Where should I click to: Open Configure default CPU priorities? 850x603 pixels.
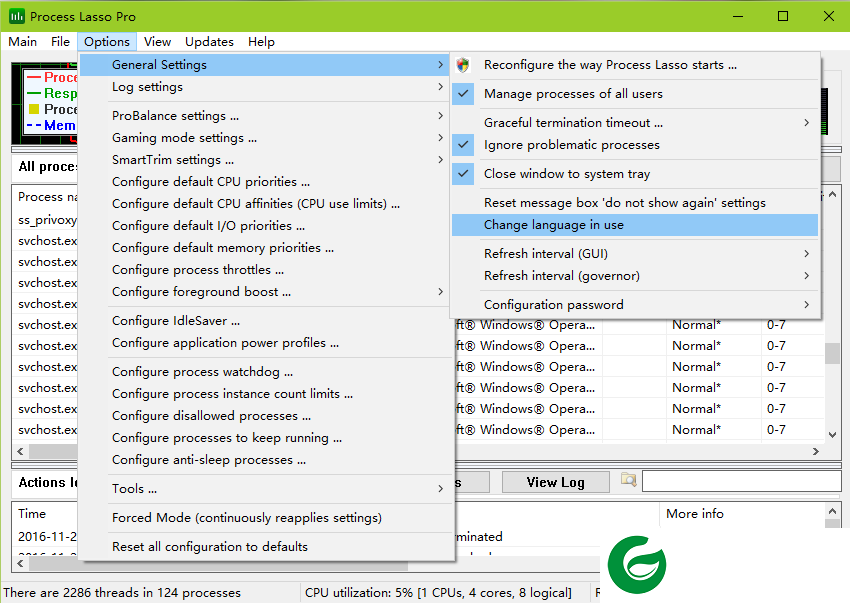266,182
